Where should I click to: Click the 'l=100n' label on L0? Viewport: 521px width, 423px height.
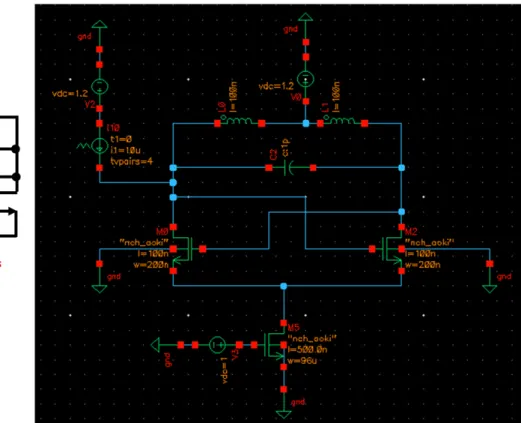tap(234, 96)
